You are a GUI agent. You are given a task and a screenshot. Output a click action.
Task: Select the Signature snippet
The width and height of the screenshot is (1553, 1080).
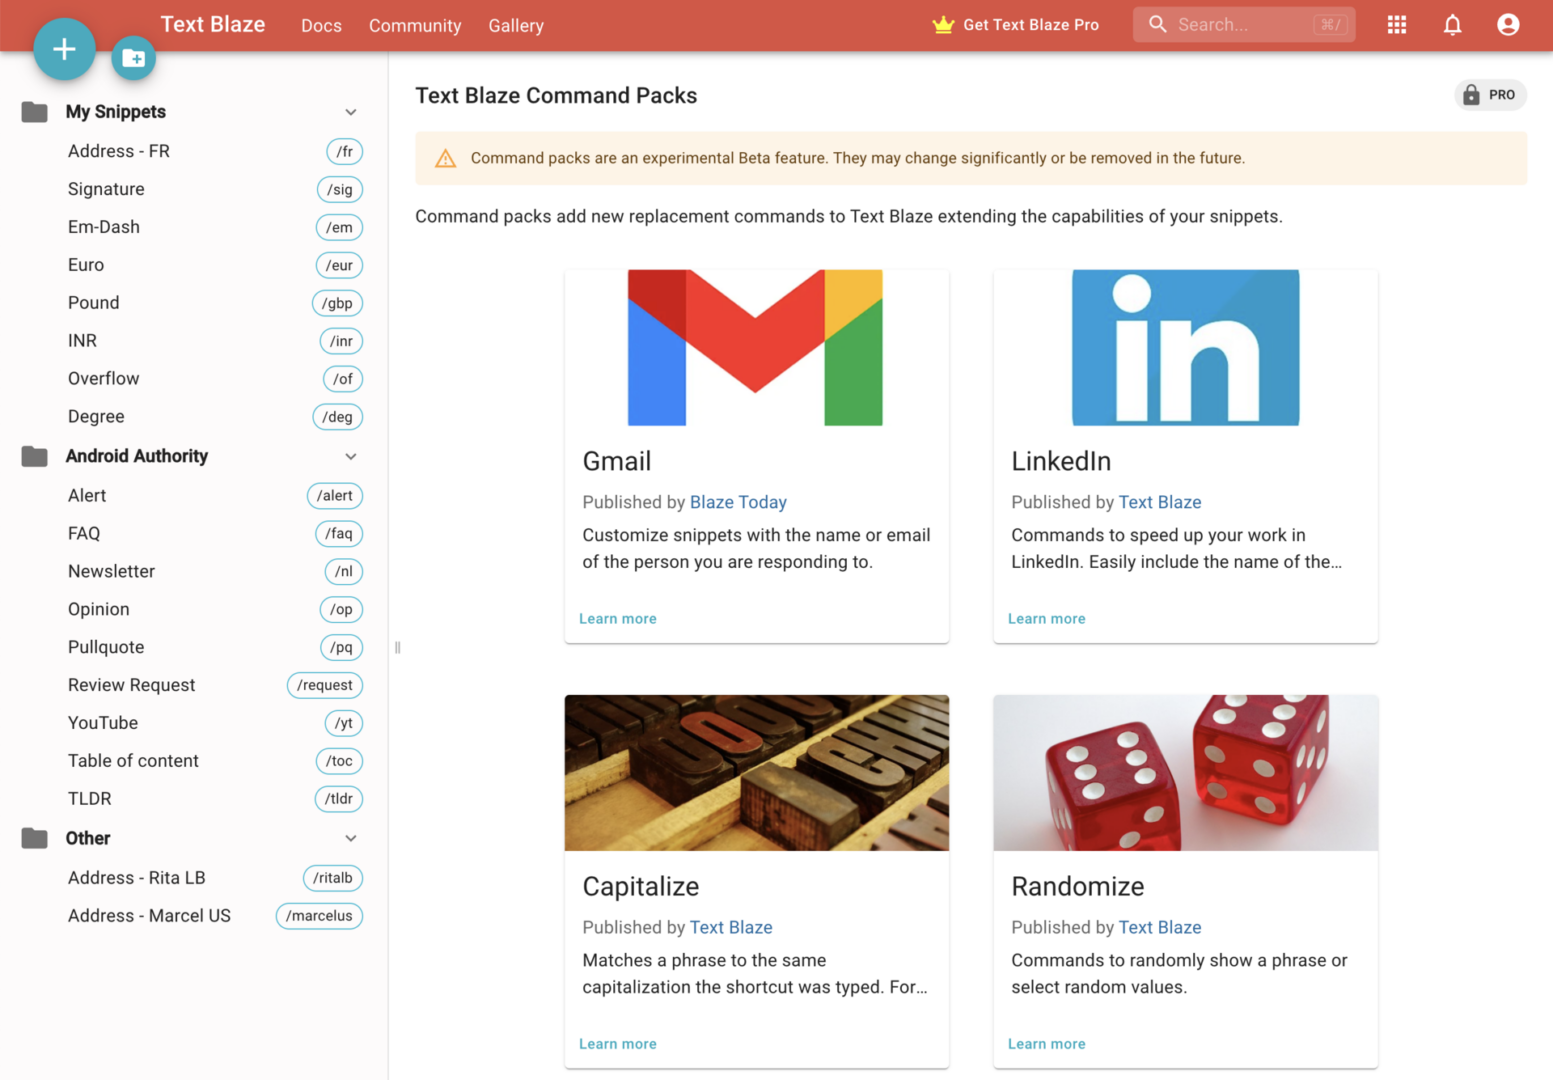[106, 189]
